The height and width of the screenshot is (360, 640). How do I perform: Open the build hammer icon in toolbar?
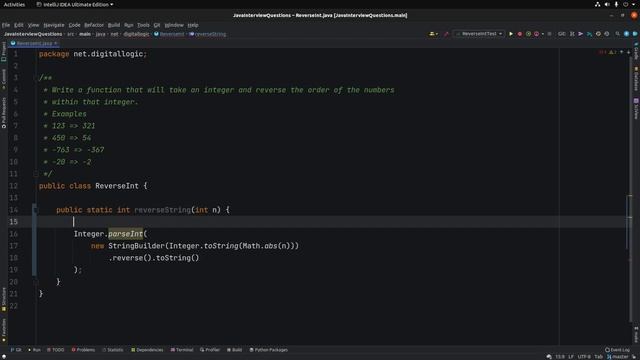pos(446,34)
